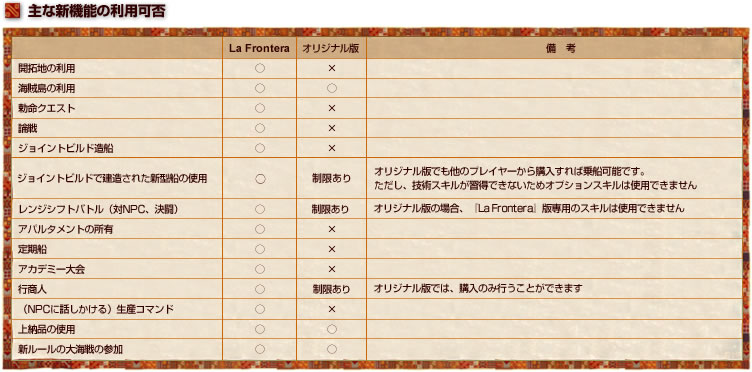752x372 pixels.
Task: Click the × mark in the 勅命クエスト row
Action: point(331,108)
